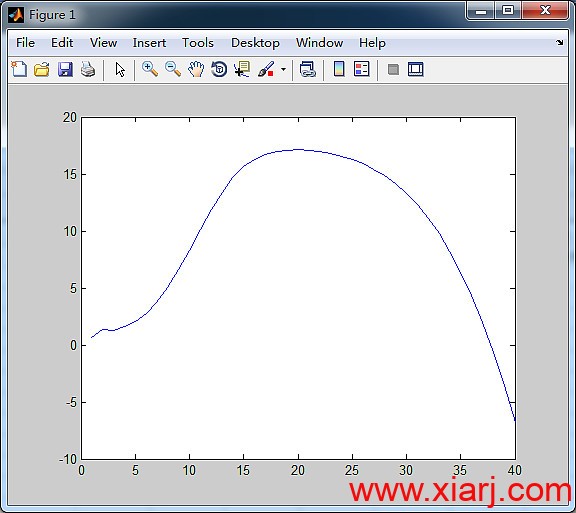The height and width of the screenshot is (513, 576).
Task: Create a new figure with toolbar icon
Action: tap(19, 69)
